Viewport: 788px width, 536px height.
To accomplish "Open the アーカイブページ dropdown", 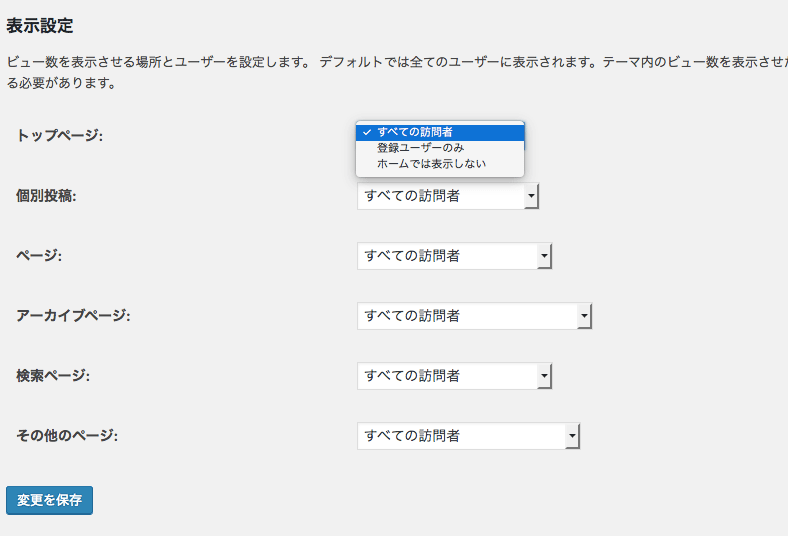I will (474, 316).
